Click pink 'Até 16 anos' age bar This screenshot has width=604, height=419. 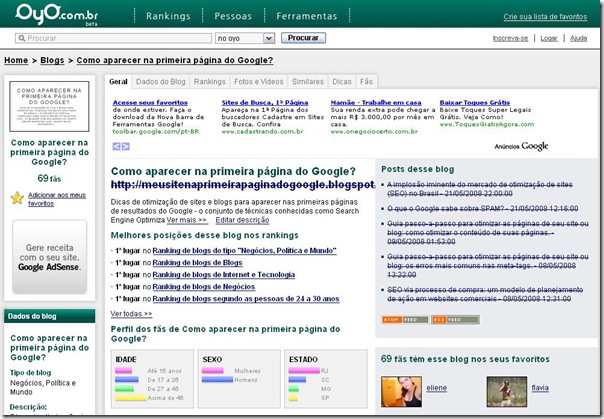[x=123, y=371]
